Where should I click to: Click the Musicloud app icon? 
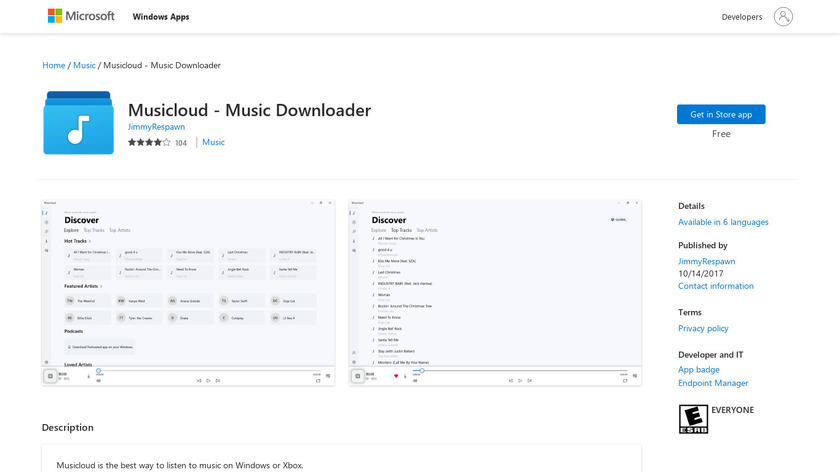point(78,123)
